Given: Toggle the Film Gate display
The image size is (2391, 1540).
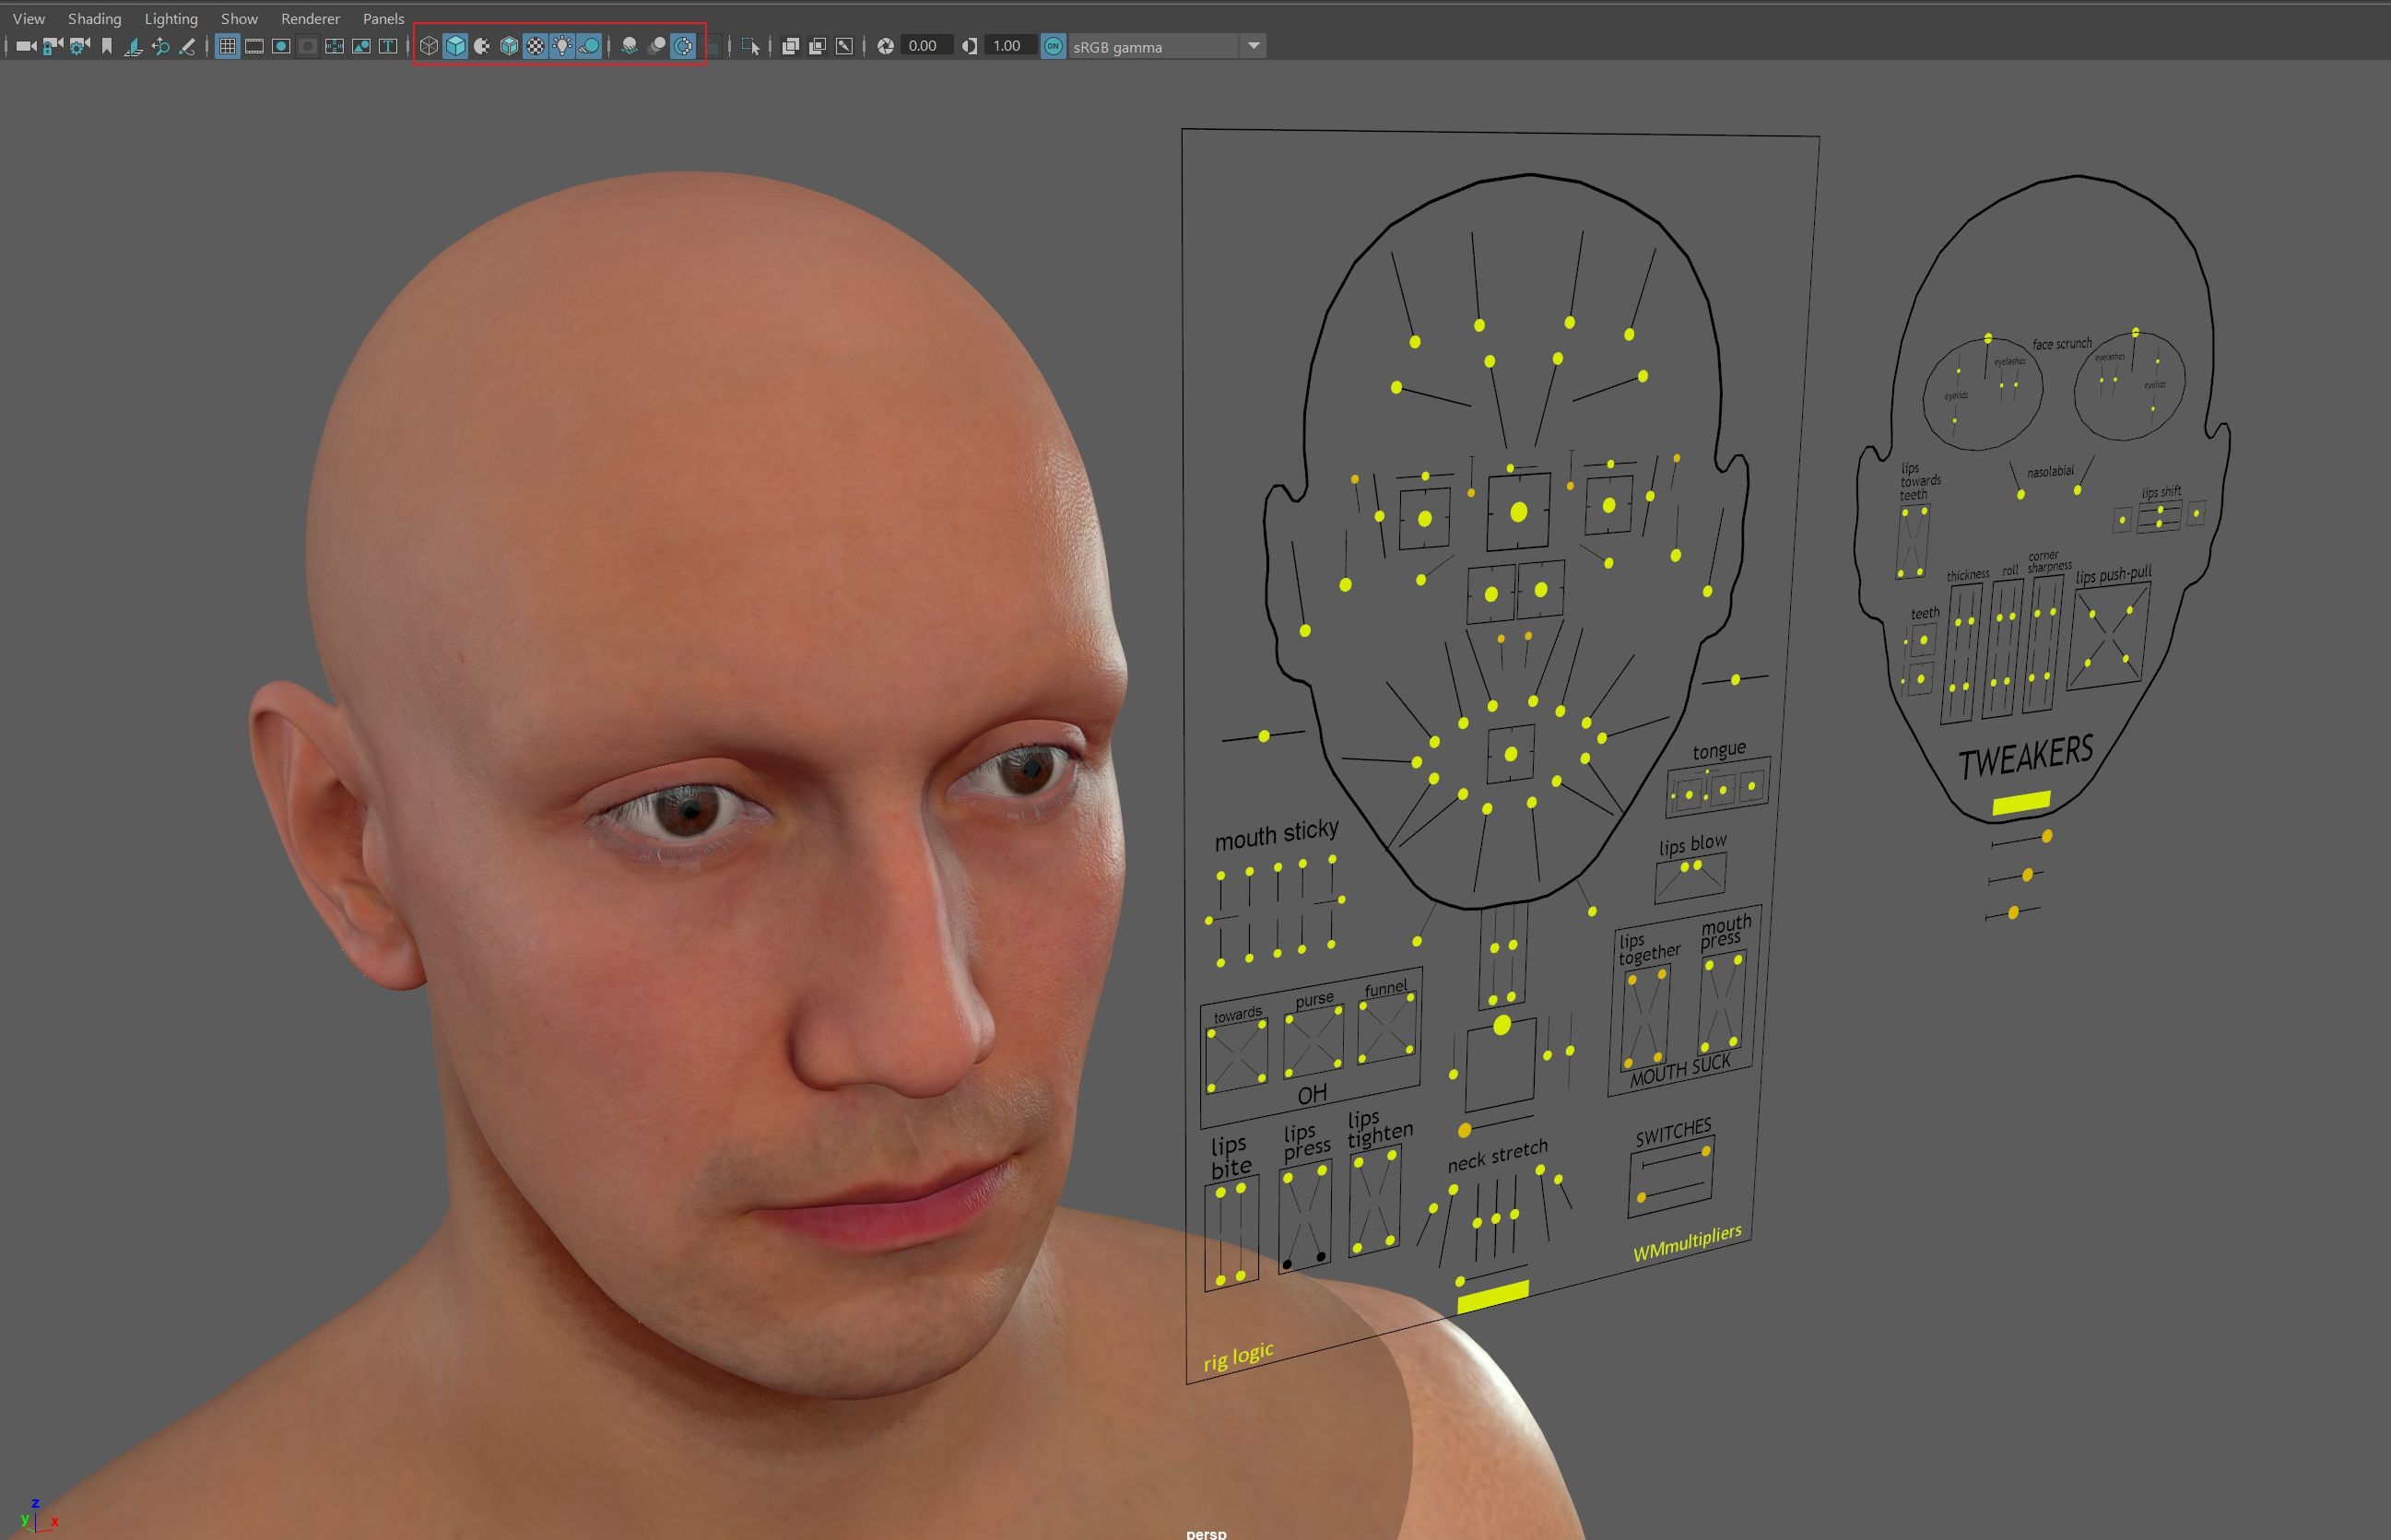Looking at the screenshot, I should (254, 46).
